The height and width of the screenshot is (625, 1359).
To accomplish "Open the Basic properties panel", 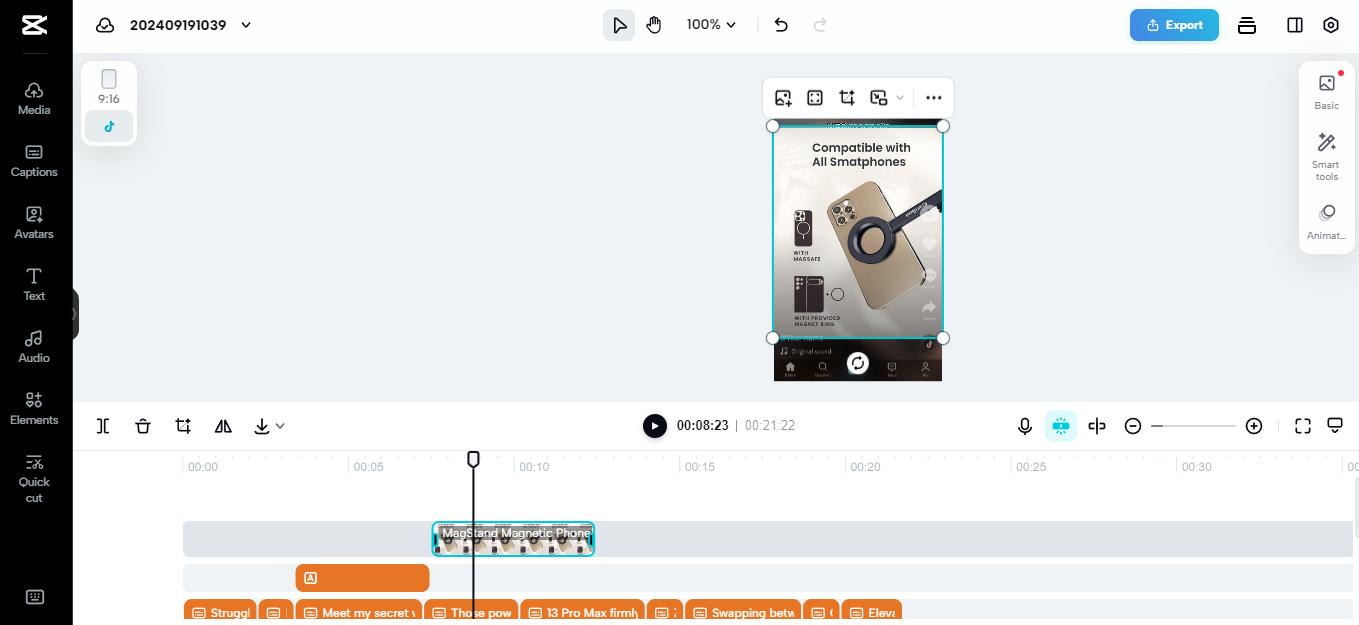I will point(1327,92).
